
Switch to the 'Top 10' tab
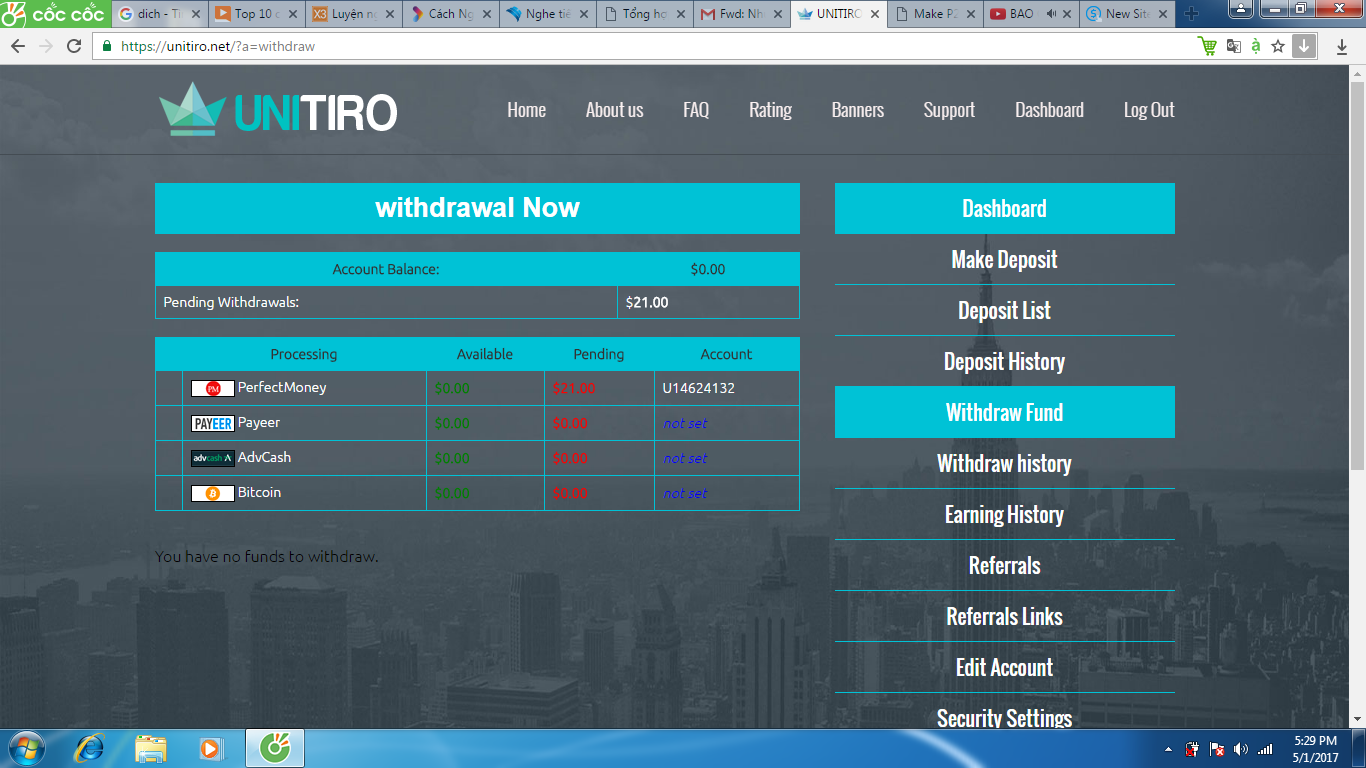(x=256, y=14)
